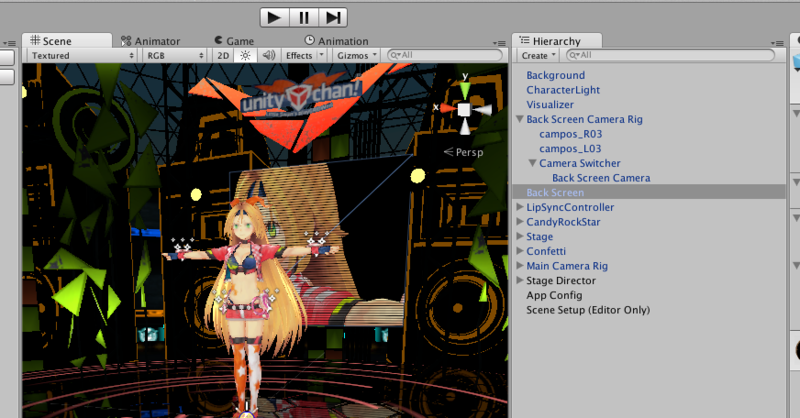The width and height of the screenshot is (800, 418).
Task: Toggle scene Effects button
Action: [299, 55]
